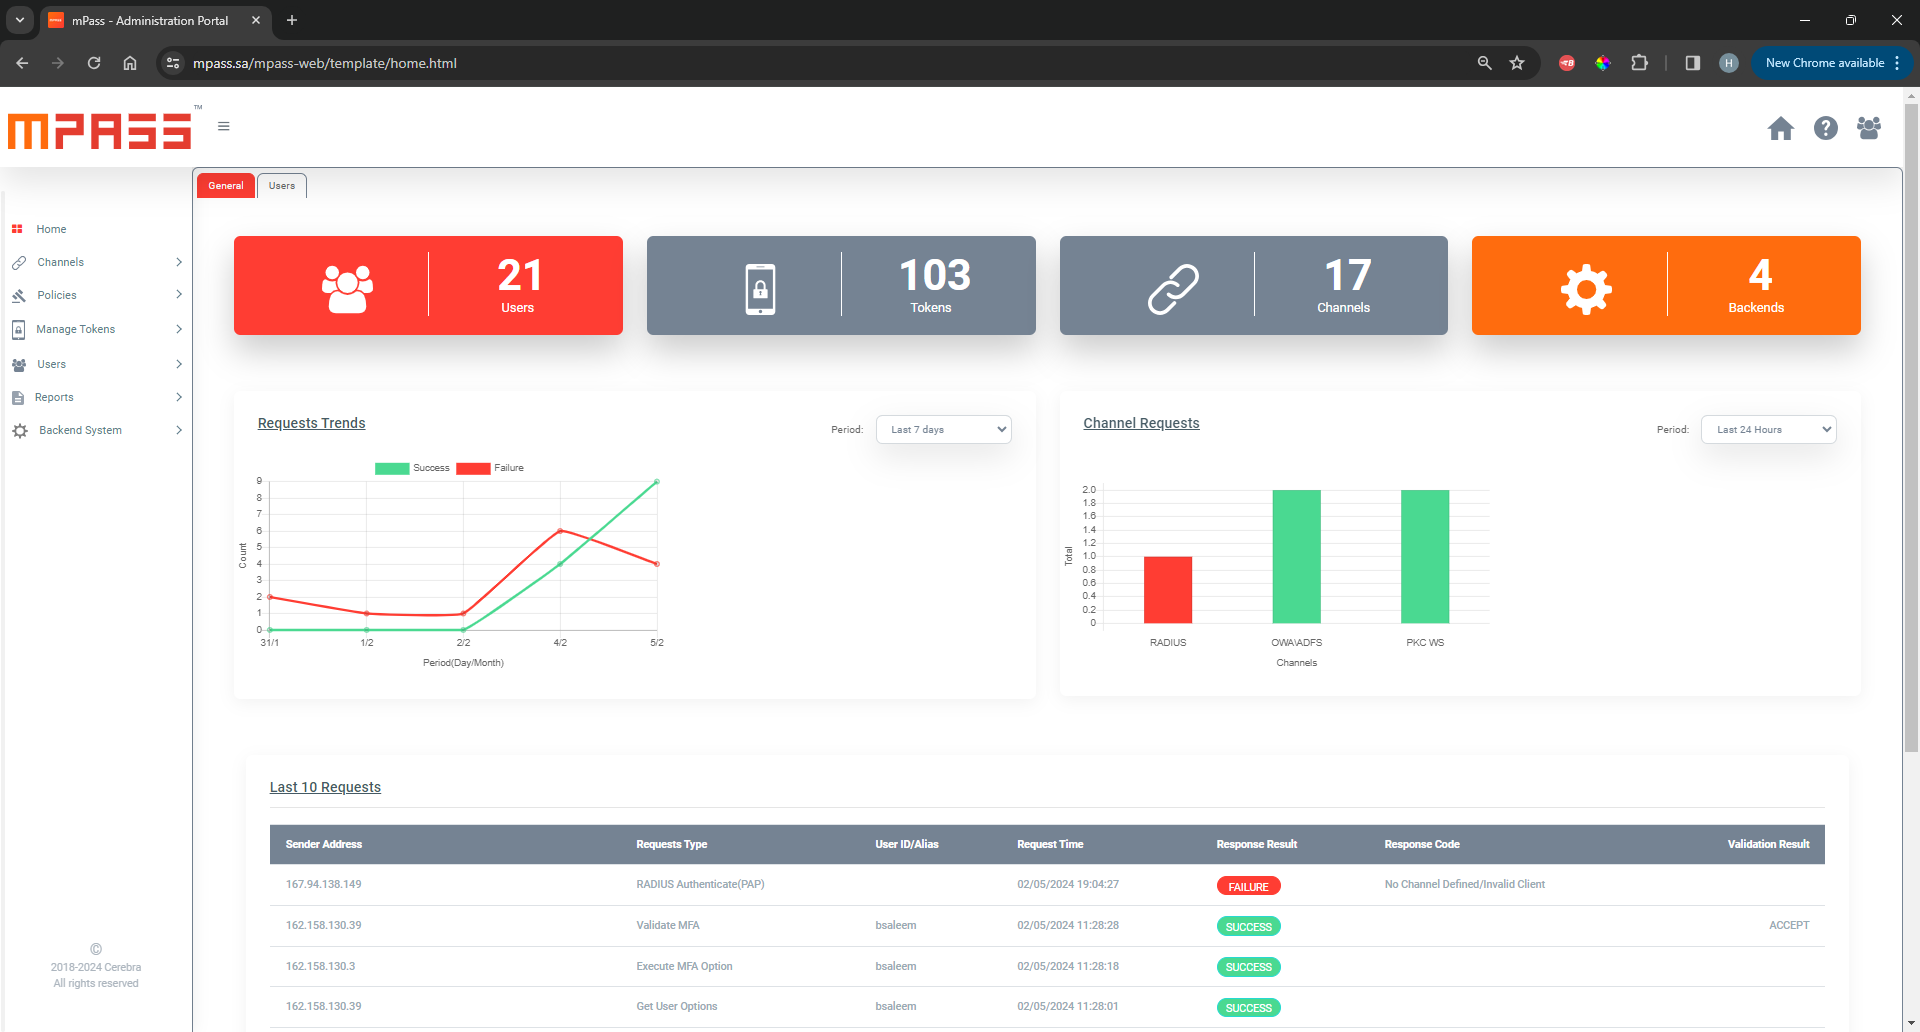Click the users icon on red card

coord(347,289)
